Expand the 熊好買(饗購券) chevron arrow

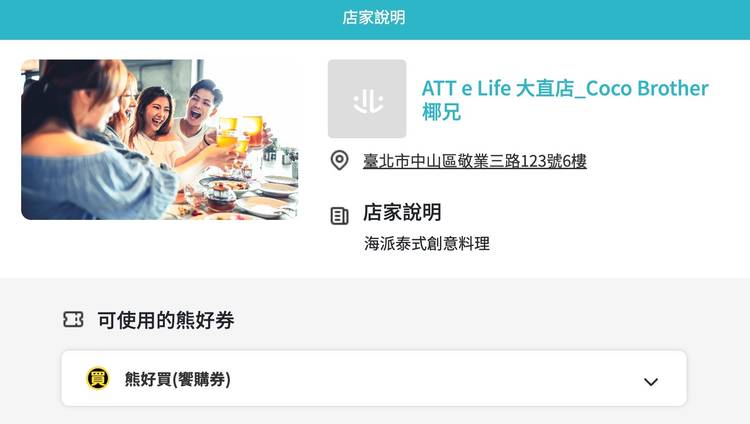(651, 381)
